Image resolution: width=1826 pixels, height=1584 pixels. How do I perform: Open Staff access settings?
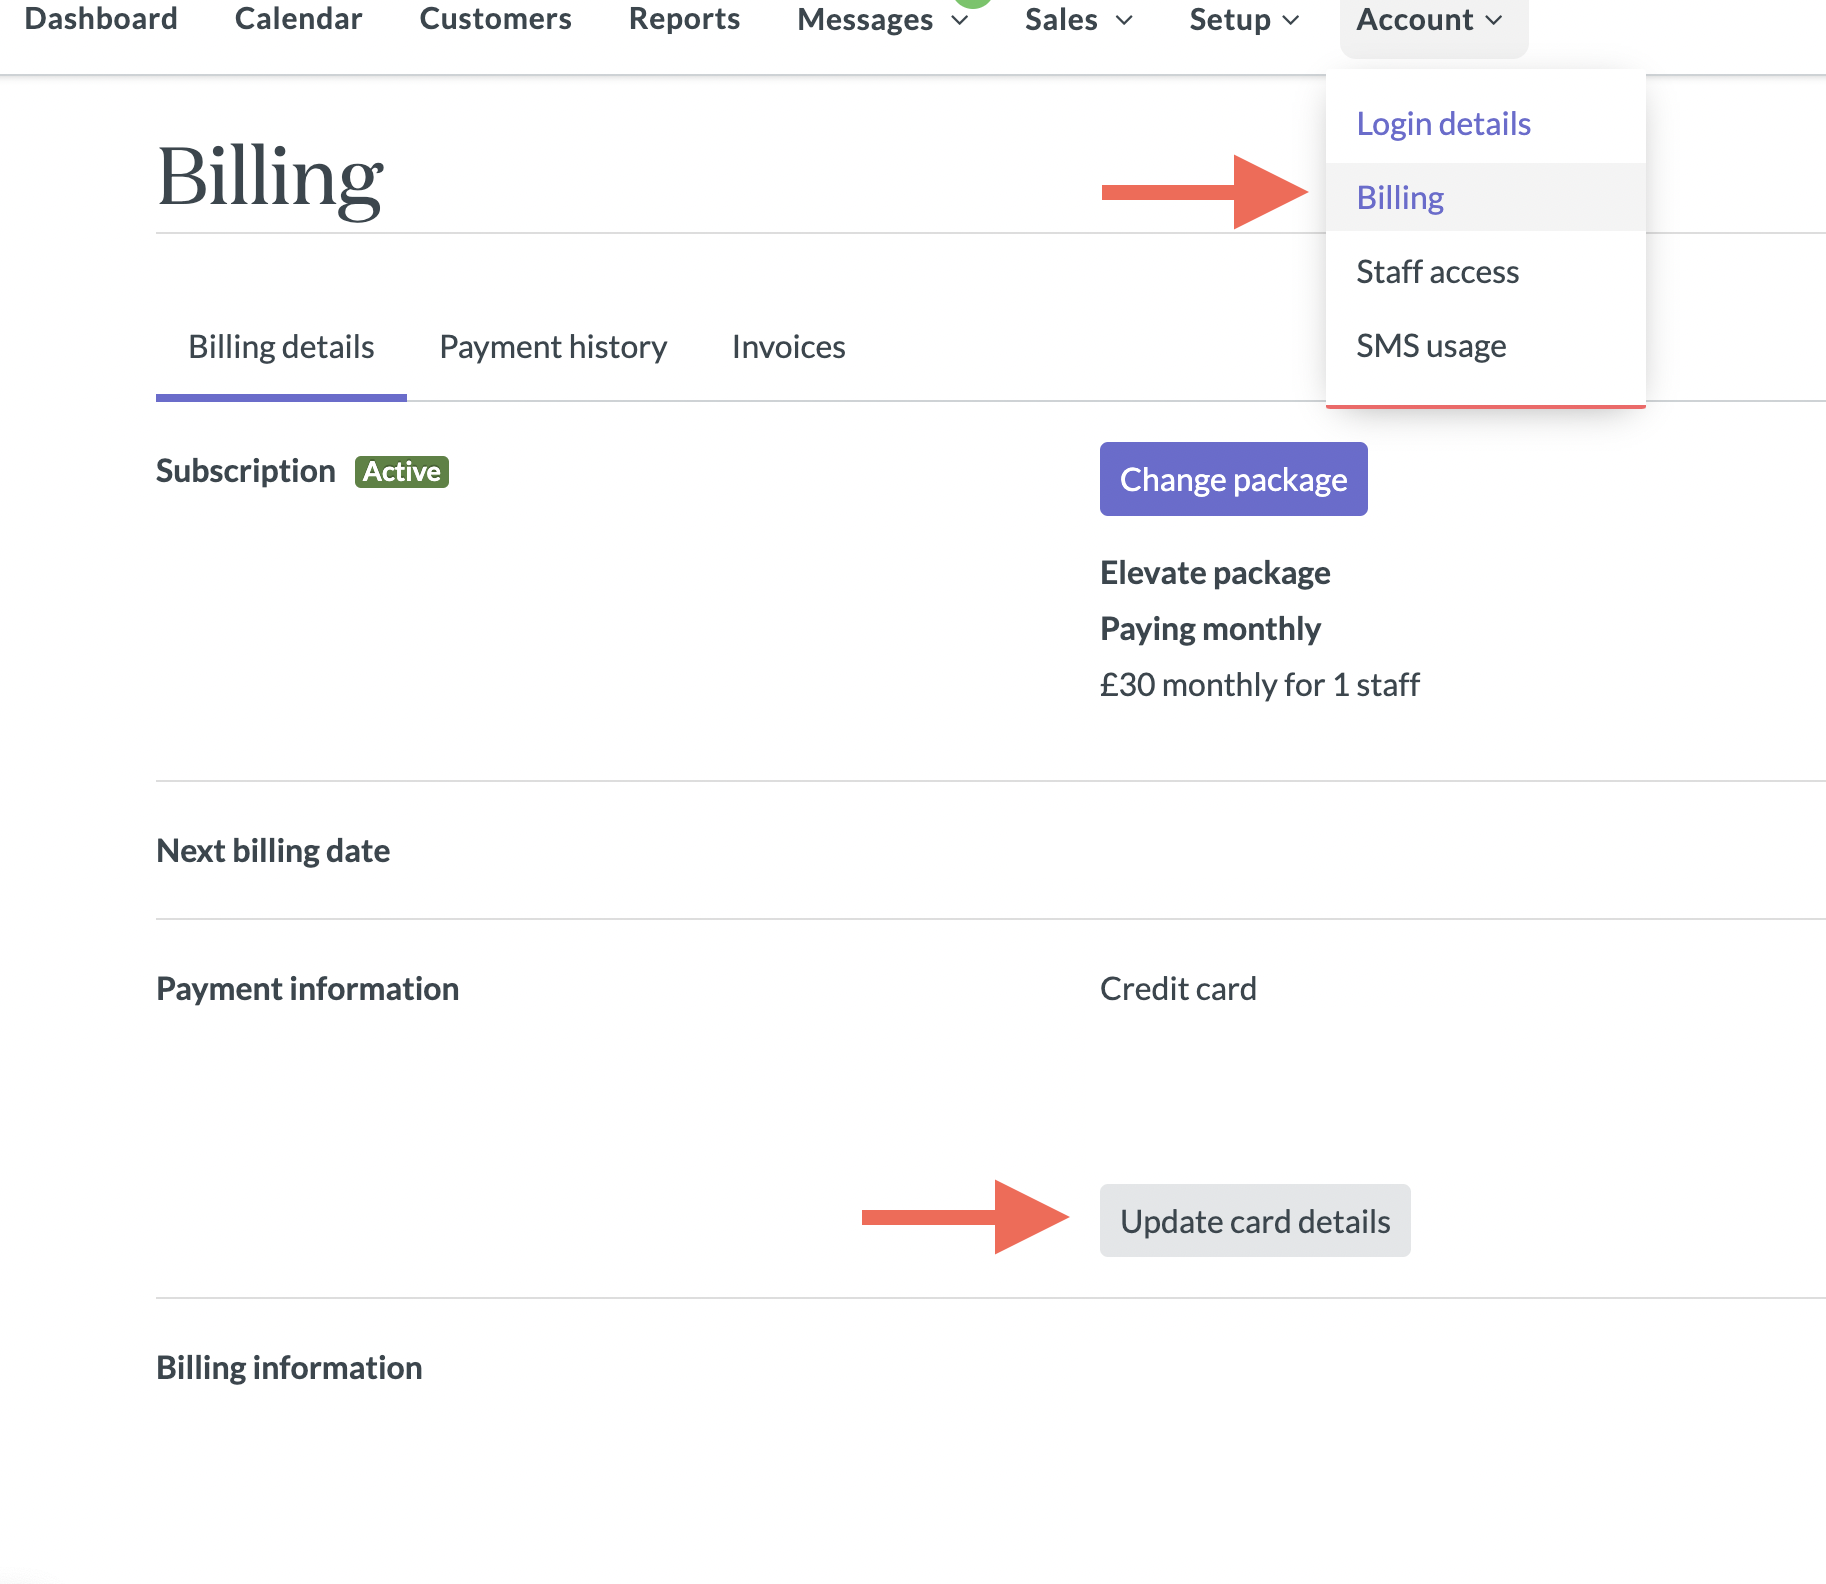coord(1438,271)
